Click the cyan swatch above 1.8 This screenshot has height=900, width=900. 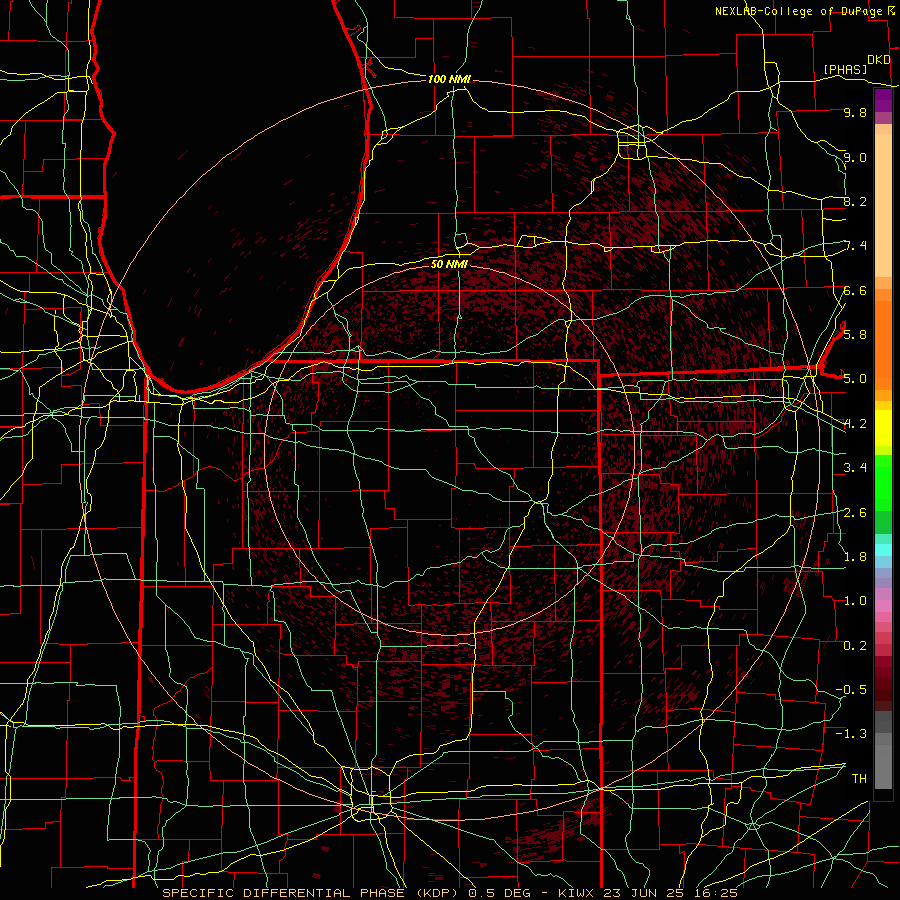point(883,550)
